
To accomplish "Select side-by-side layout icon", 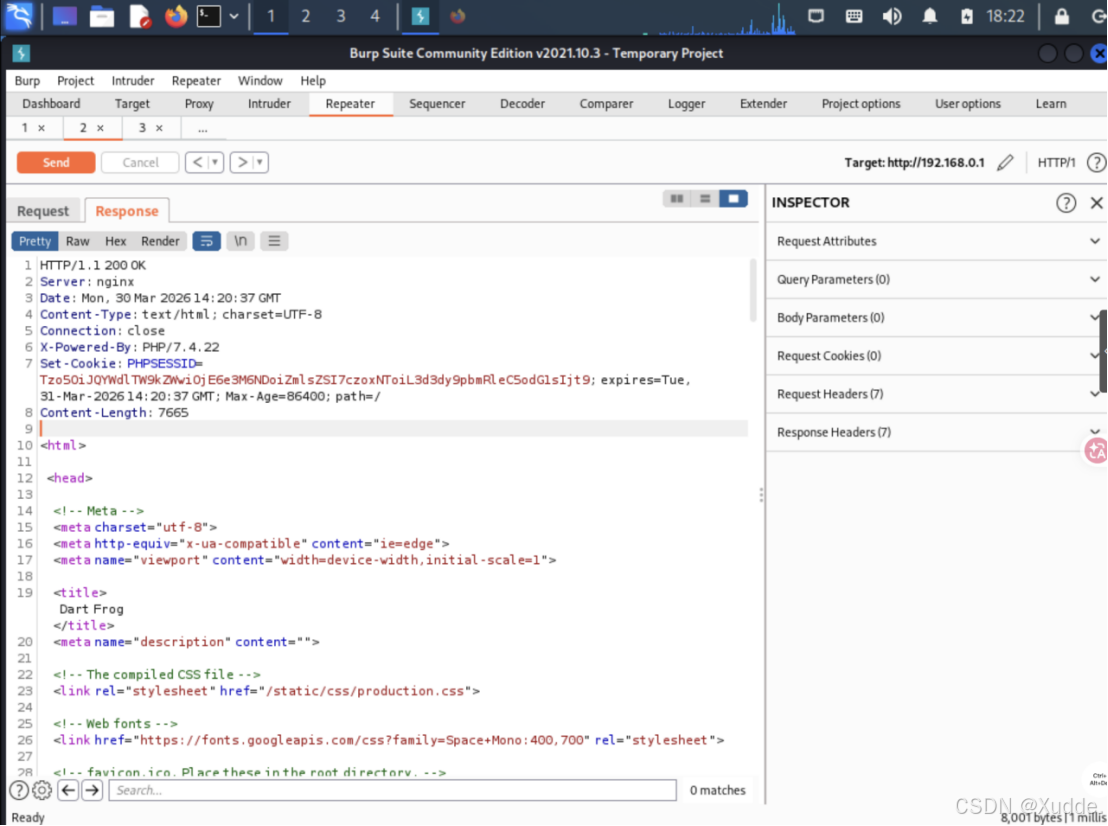I will coord(676,199).
